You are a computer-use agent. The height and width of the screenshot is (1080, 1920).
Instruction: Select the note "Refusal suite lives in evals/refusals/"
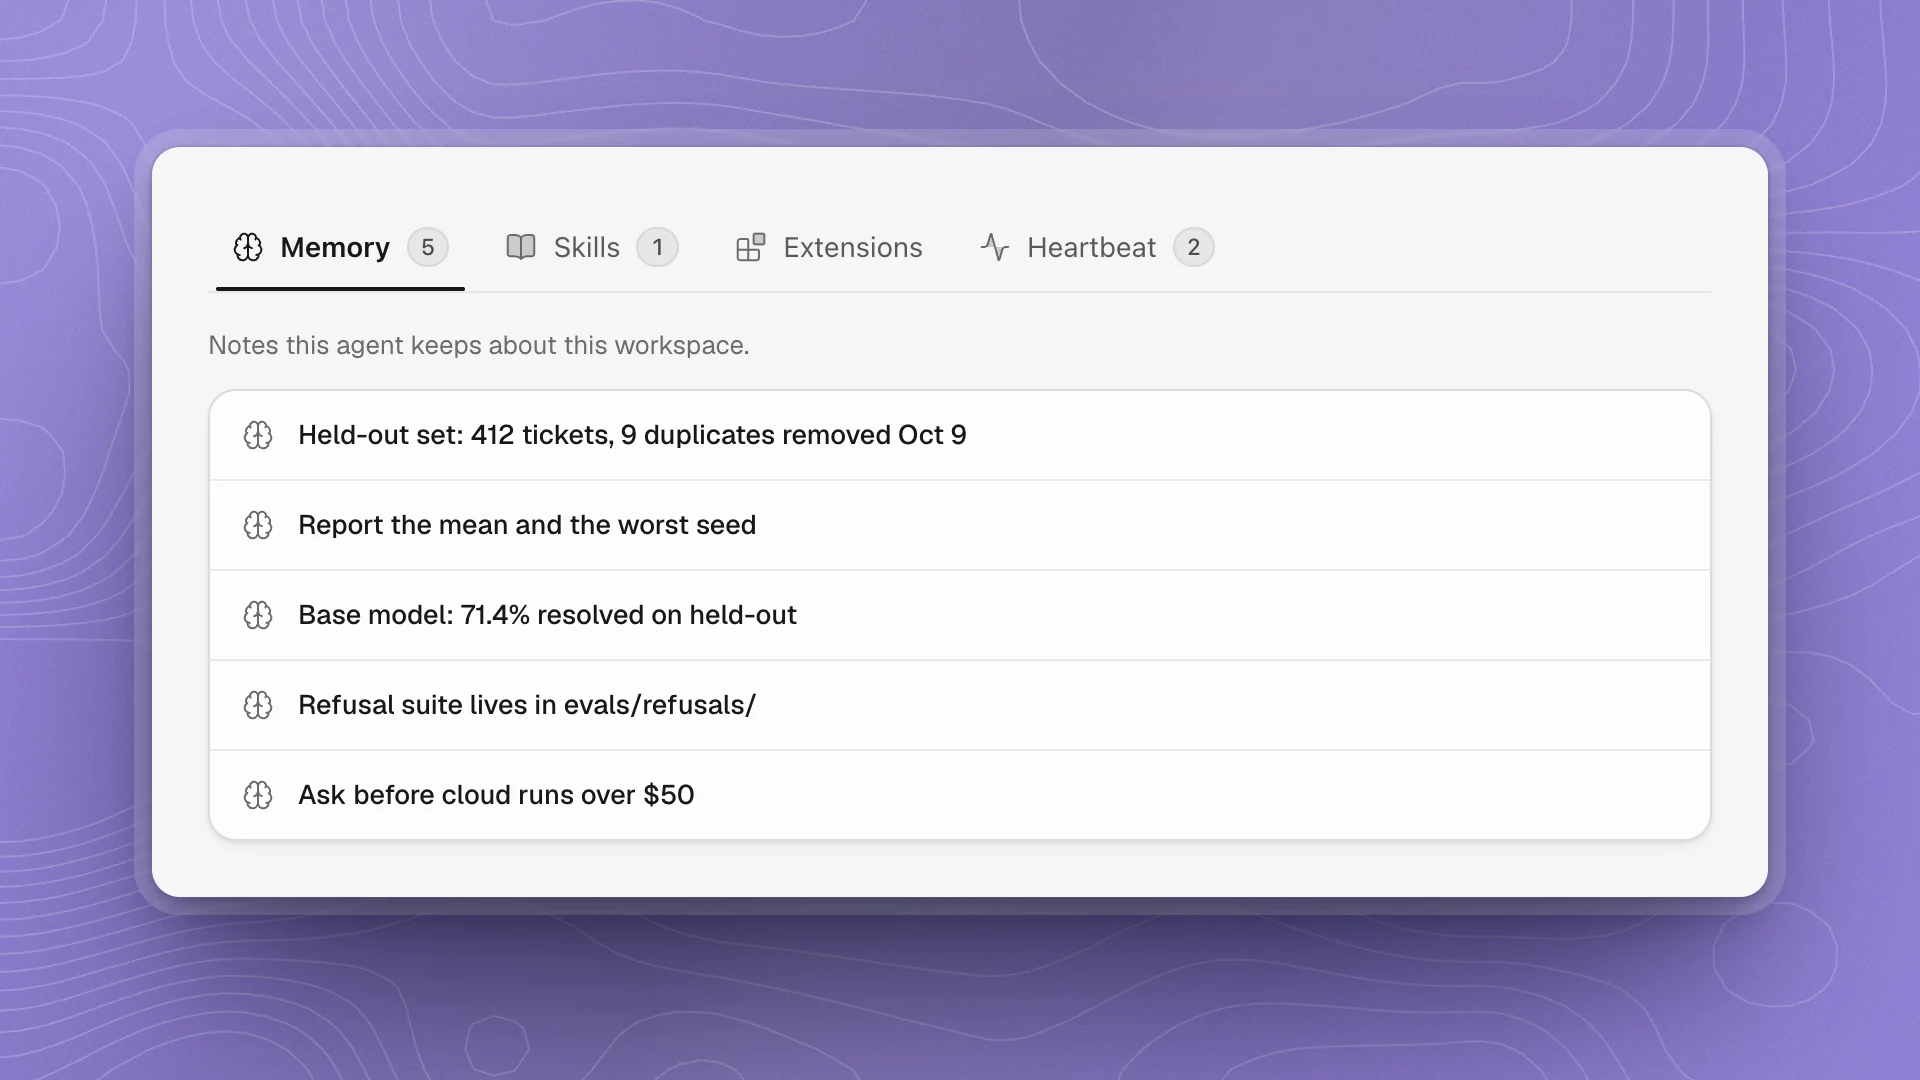960,705
